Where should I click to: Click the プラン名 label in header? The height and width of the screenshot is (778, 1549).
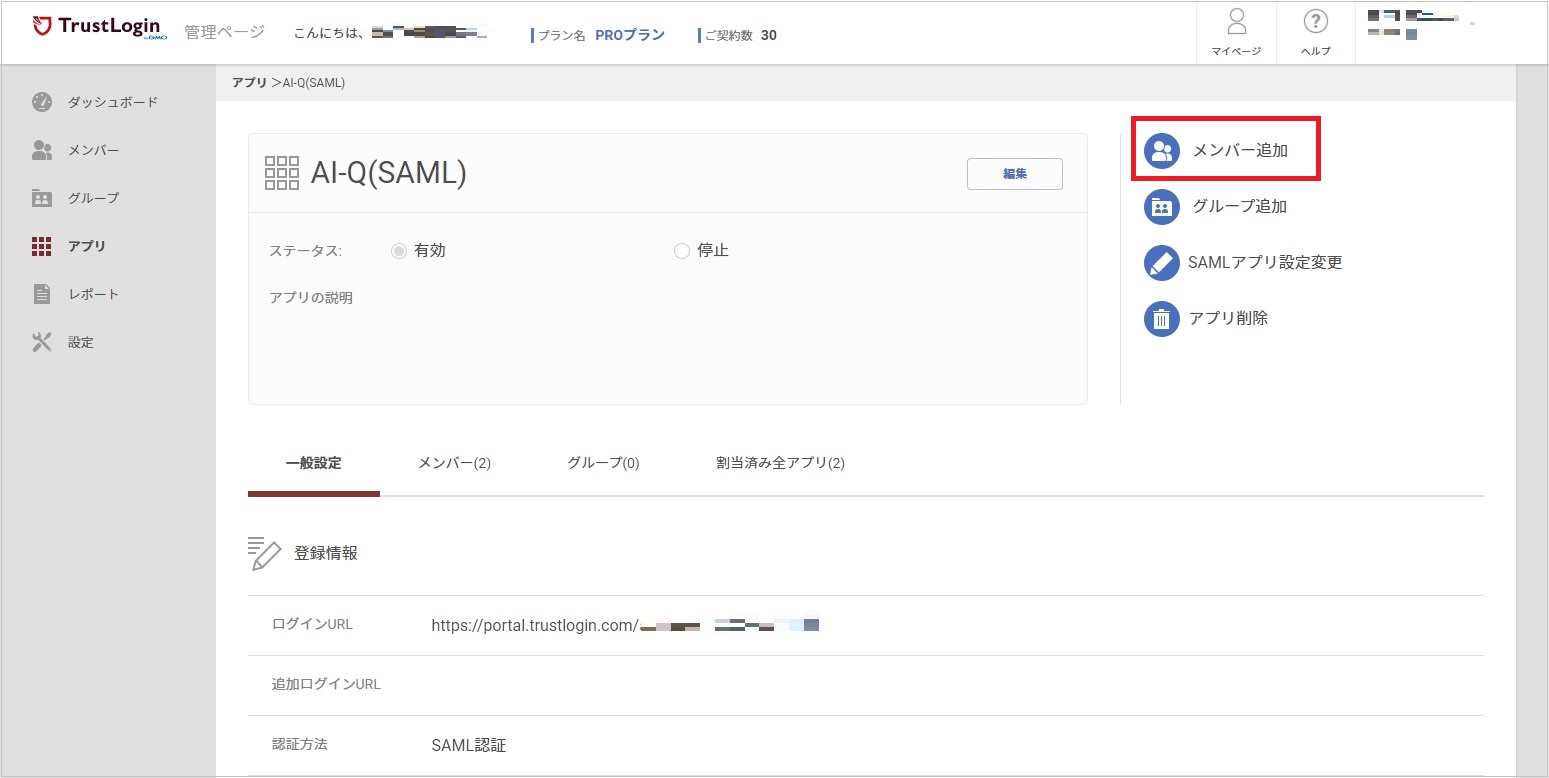562,35
